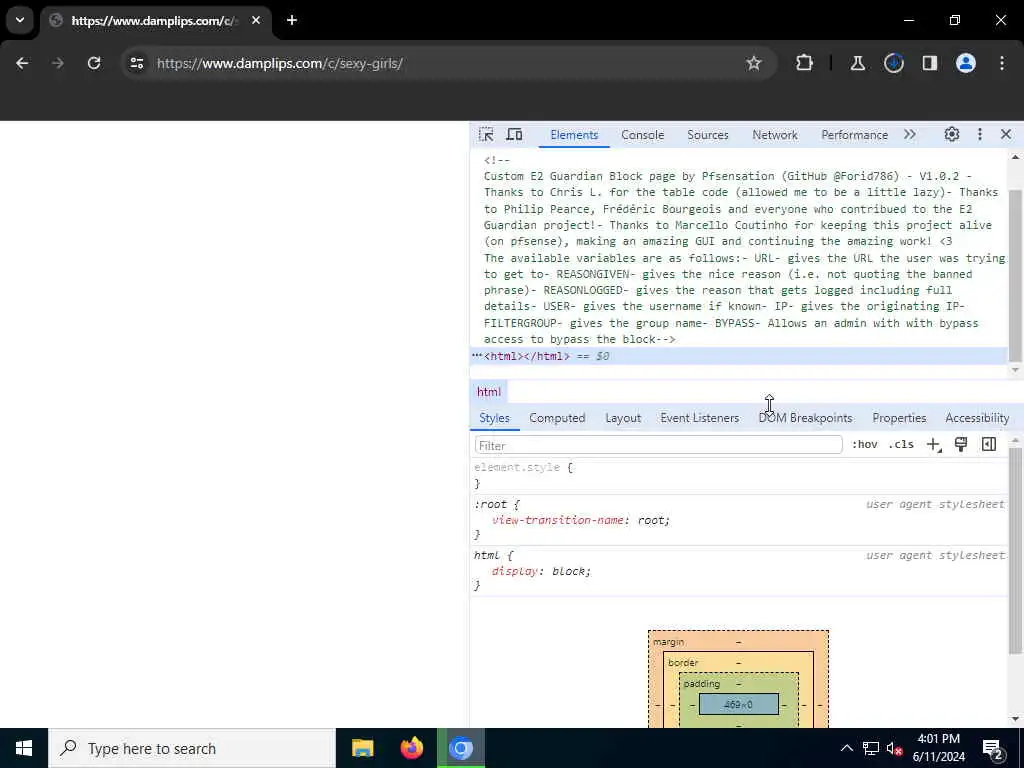The width and height of the screenshot is (1024, 768).
Task: Open the Chrome three-dot menu
Action: [x=1002, y=63]
